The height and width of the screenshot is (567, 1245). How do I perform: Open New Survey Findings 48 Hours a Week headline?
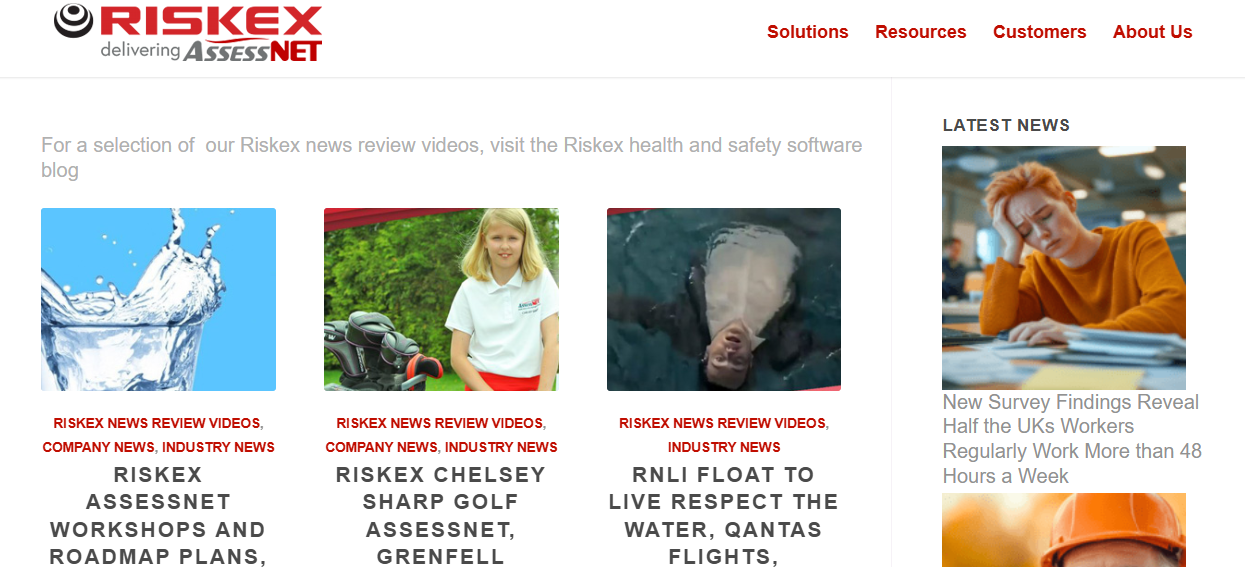tap(1072, 439)
